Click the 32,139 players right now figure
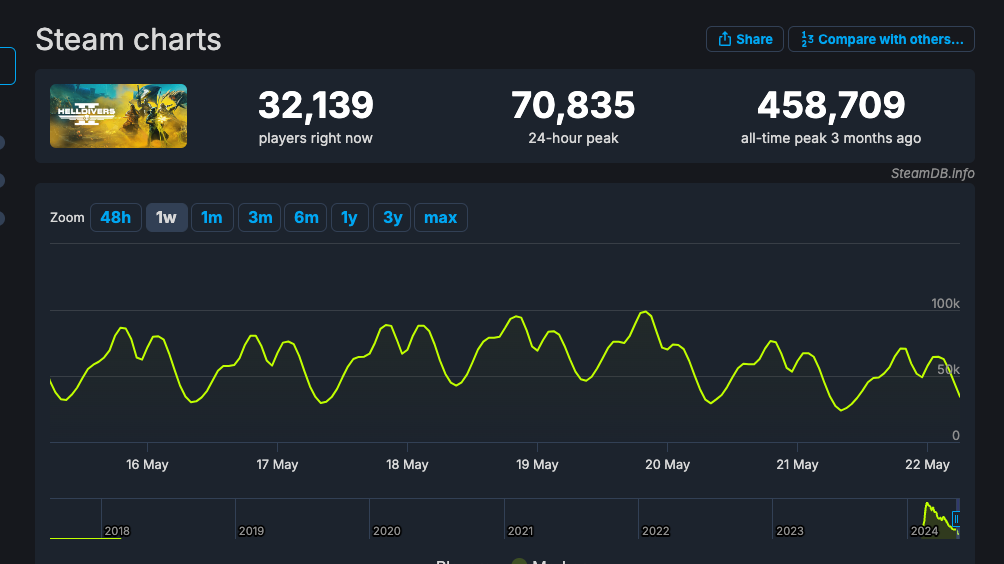The width and height of the screenshot is (1004, 564). 316,105
